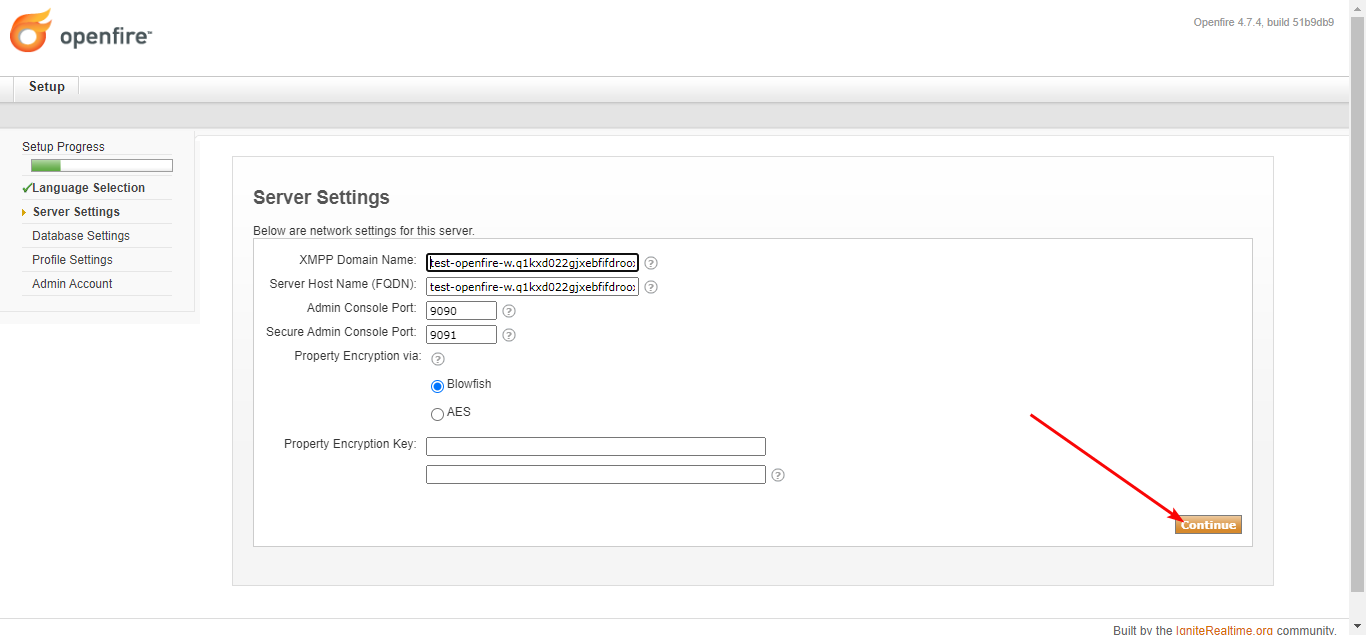Viewport: 1366px width, 635px height.
Task: Open help icon for Property Encryption via
Action: [x=437, y=359]
